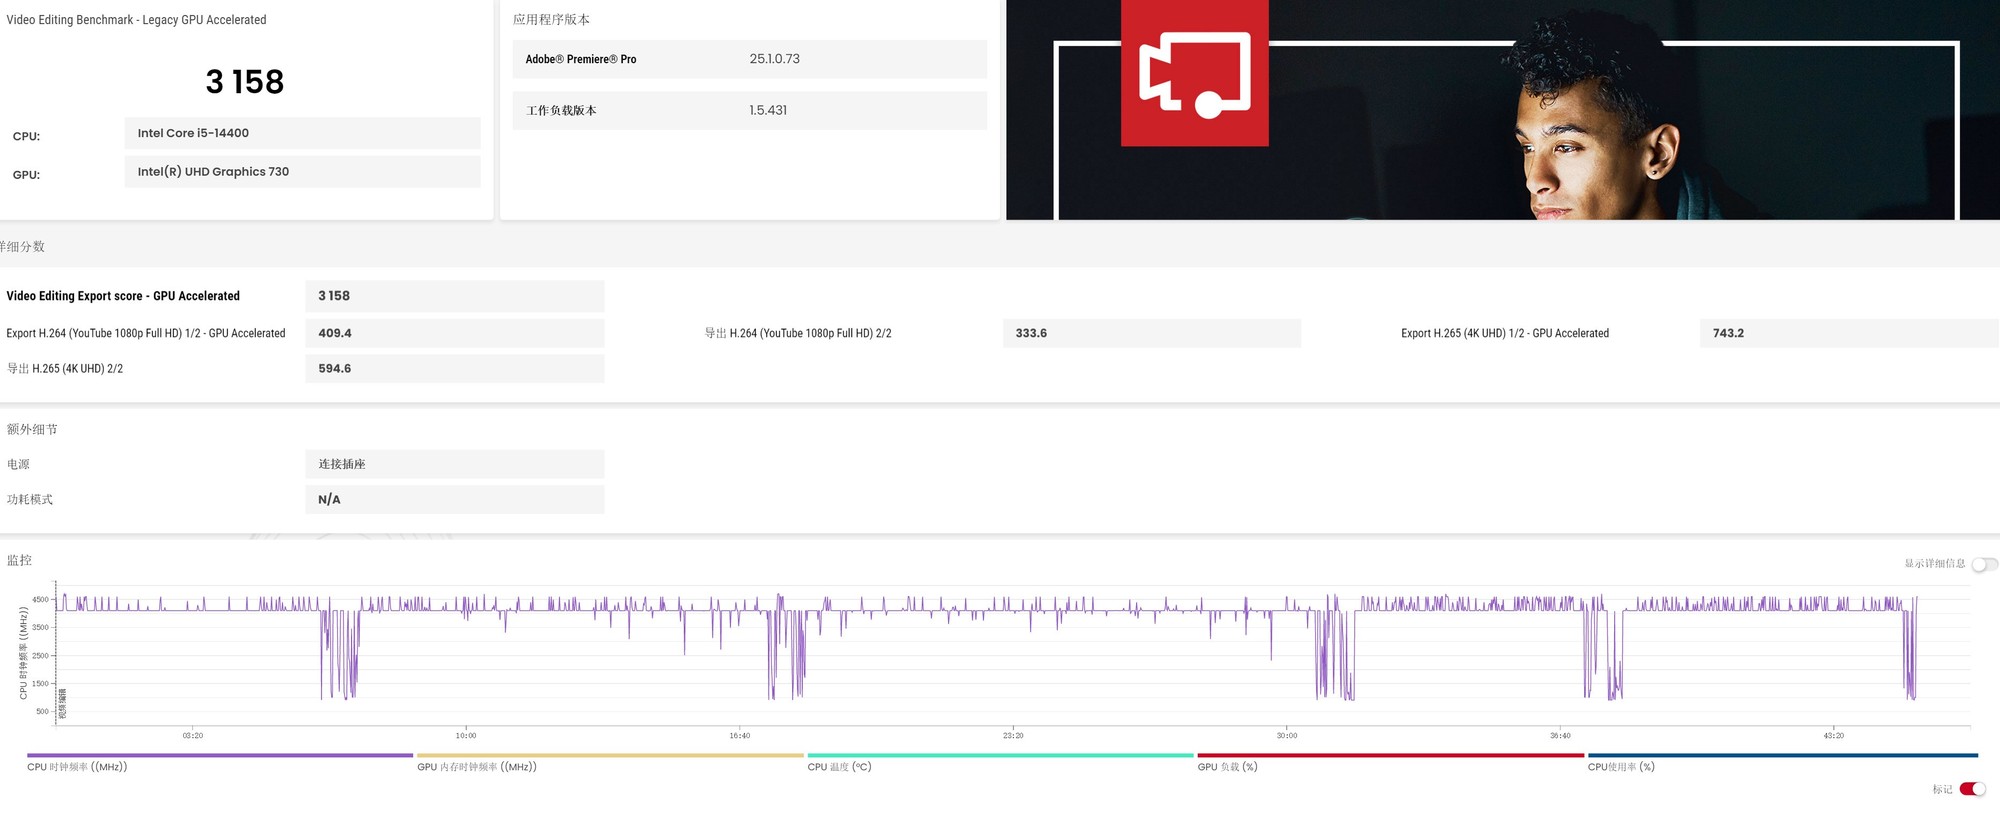
Task: Select the GPU 负载 (%) chart series
Action: coord(1389,762)
